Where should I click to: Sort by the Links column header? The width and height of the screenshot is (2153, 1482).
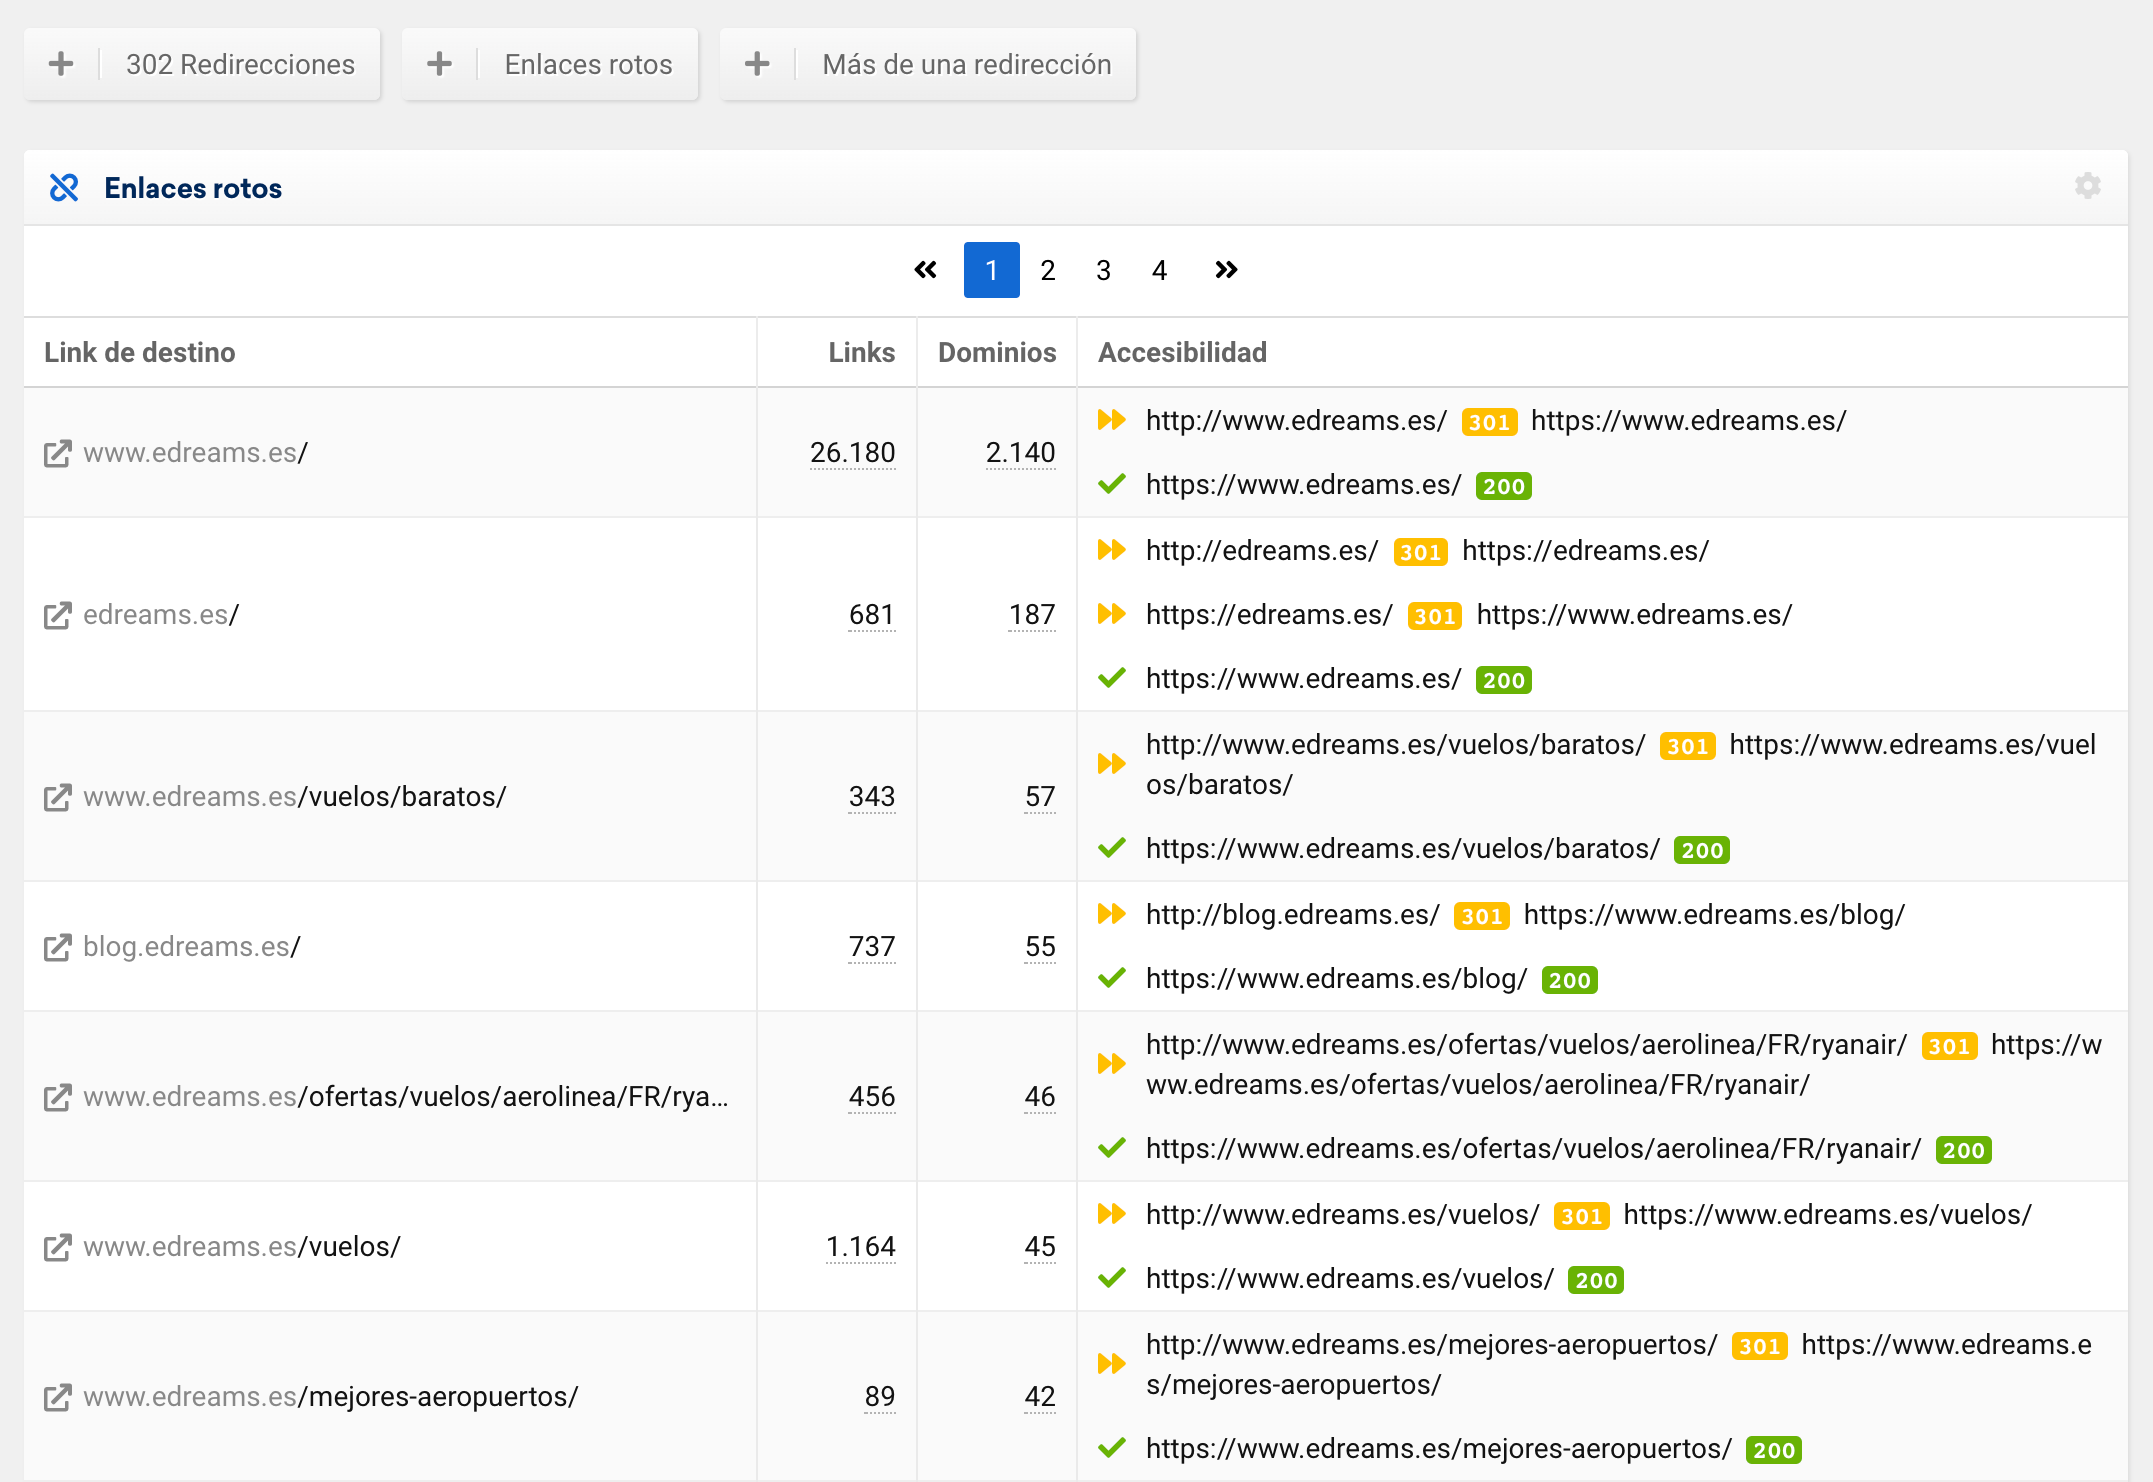click(x=861, y=352)
